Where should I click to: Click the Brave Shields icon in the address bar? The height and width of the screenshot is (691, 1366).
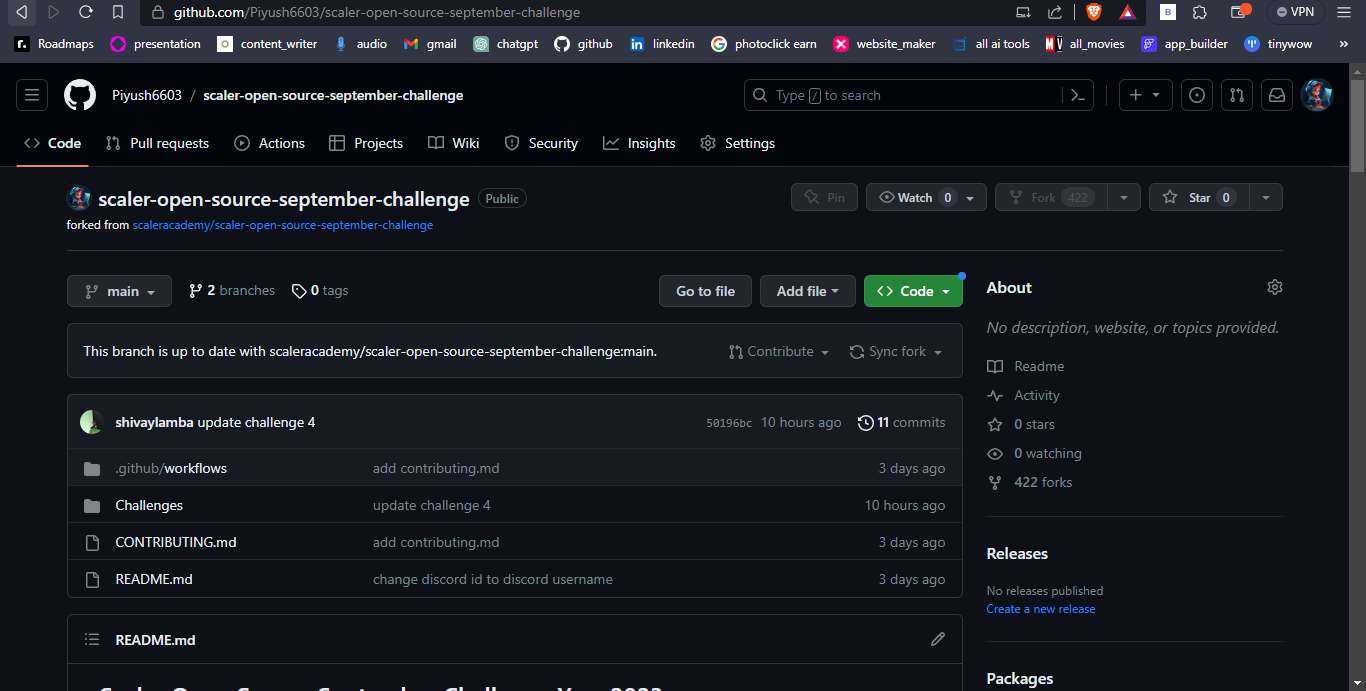point(1093,12)
